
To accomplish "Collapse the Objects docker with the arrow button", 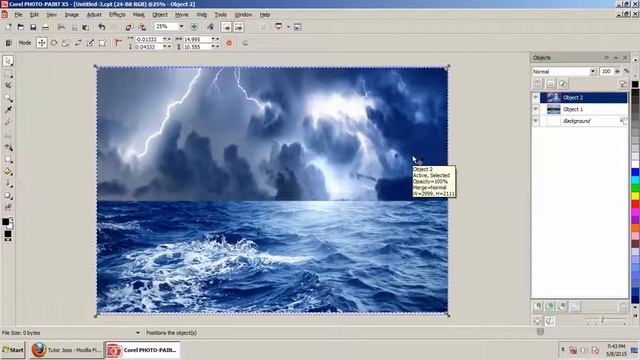I will coord(616,58).
